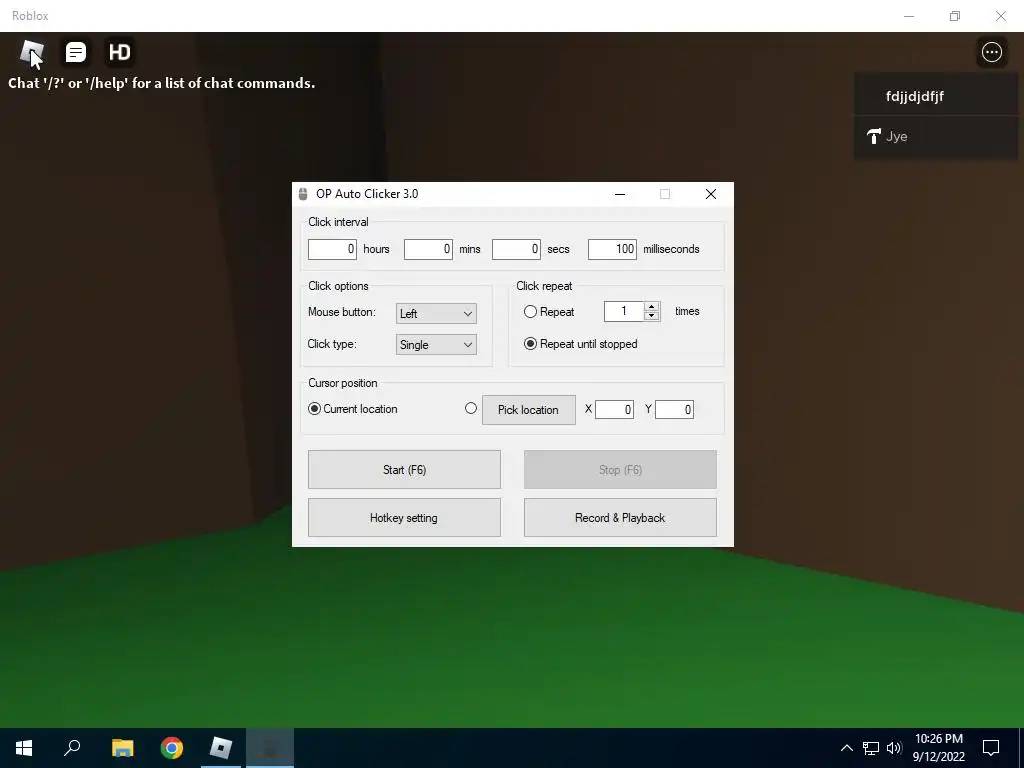
Task: Open the Windows Start menu
Action: click(24, 748)
